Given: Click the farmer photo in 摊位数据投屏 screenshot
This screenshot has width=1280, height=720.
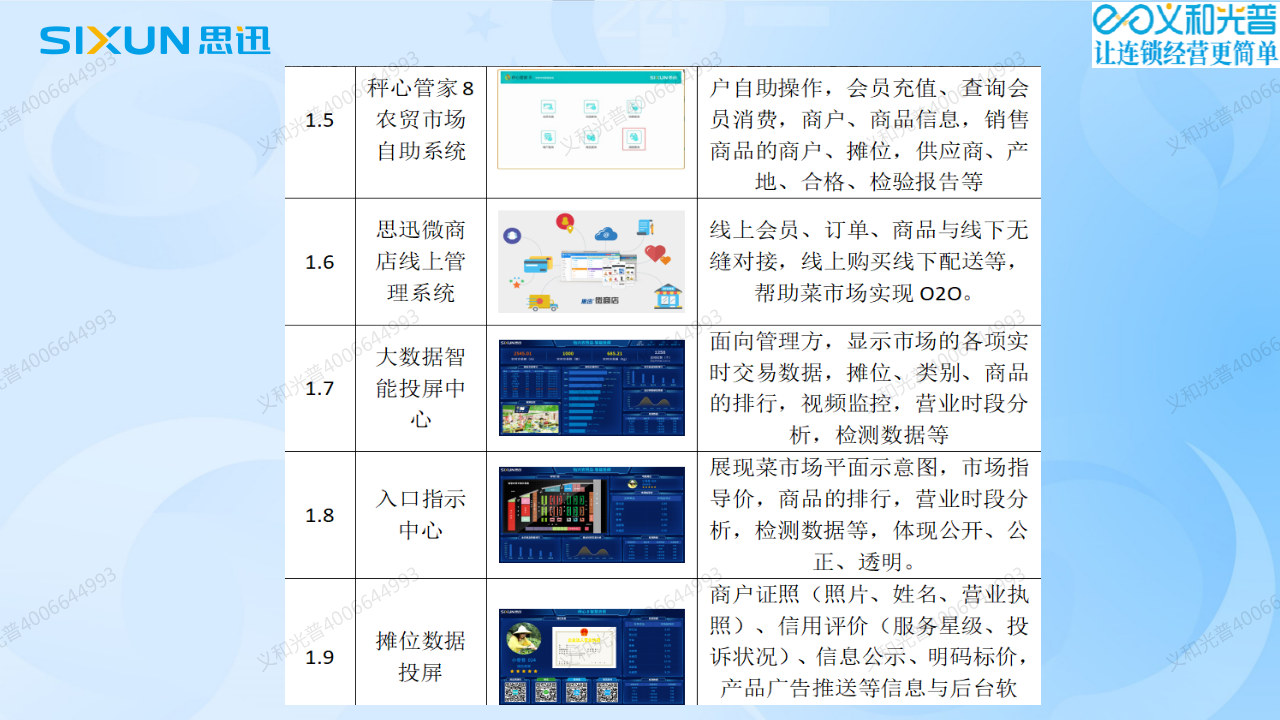Looking at the screenshot, I should [x=524, y=638].
